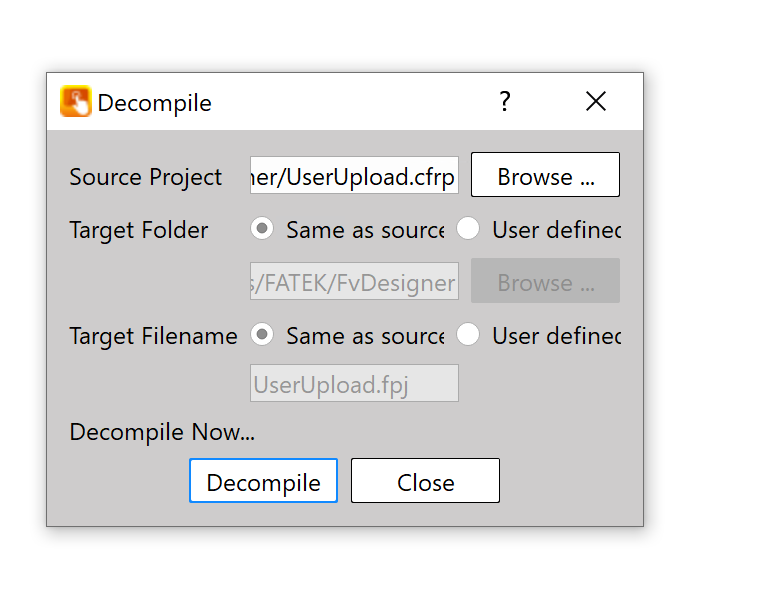Close the dialog with the X button
The image size is (779, 610).
tap(596, 101)
